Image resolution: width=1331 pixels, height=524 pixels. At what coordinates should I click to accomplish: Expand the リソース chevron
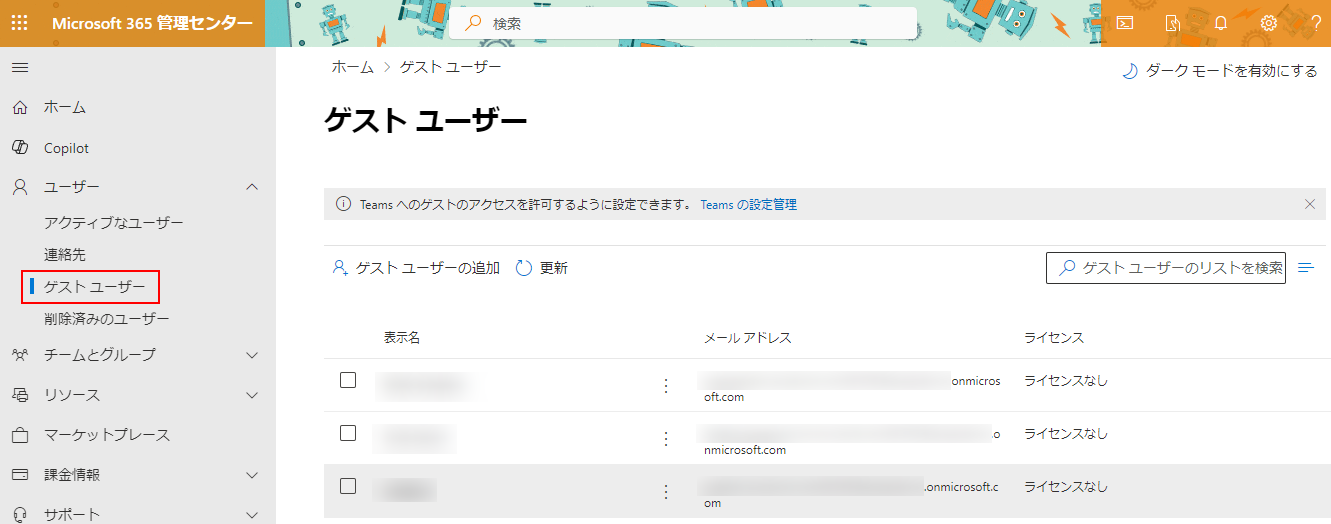pos(252,395)
